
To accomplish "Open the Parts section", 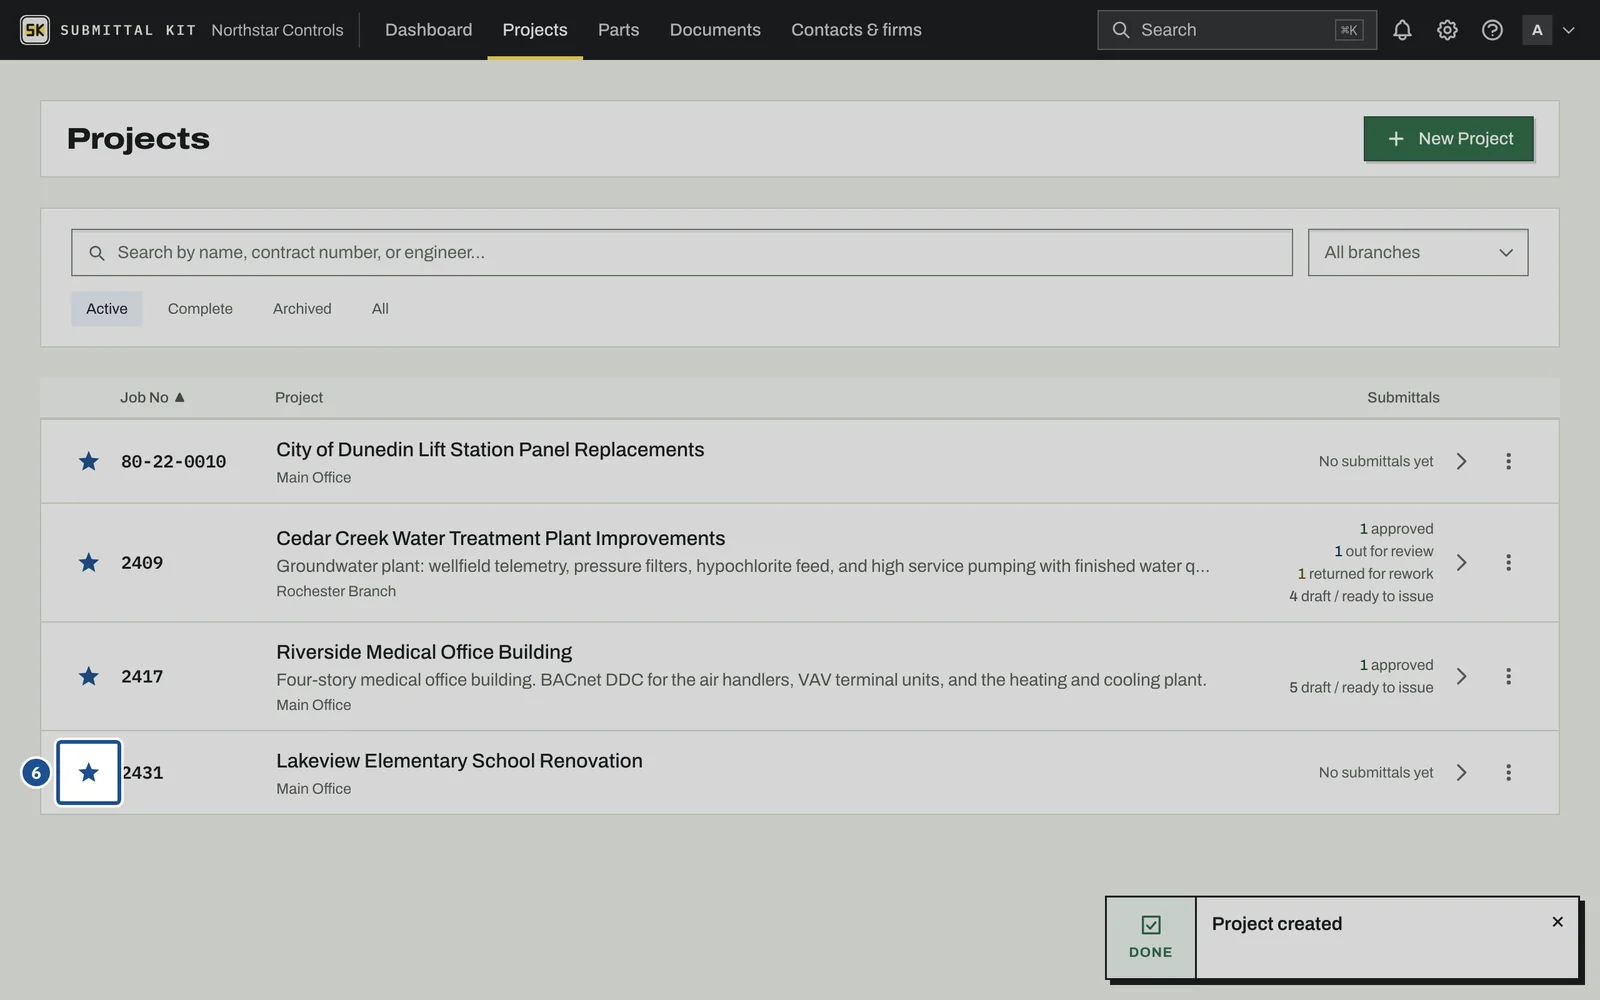I will 618,30.
